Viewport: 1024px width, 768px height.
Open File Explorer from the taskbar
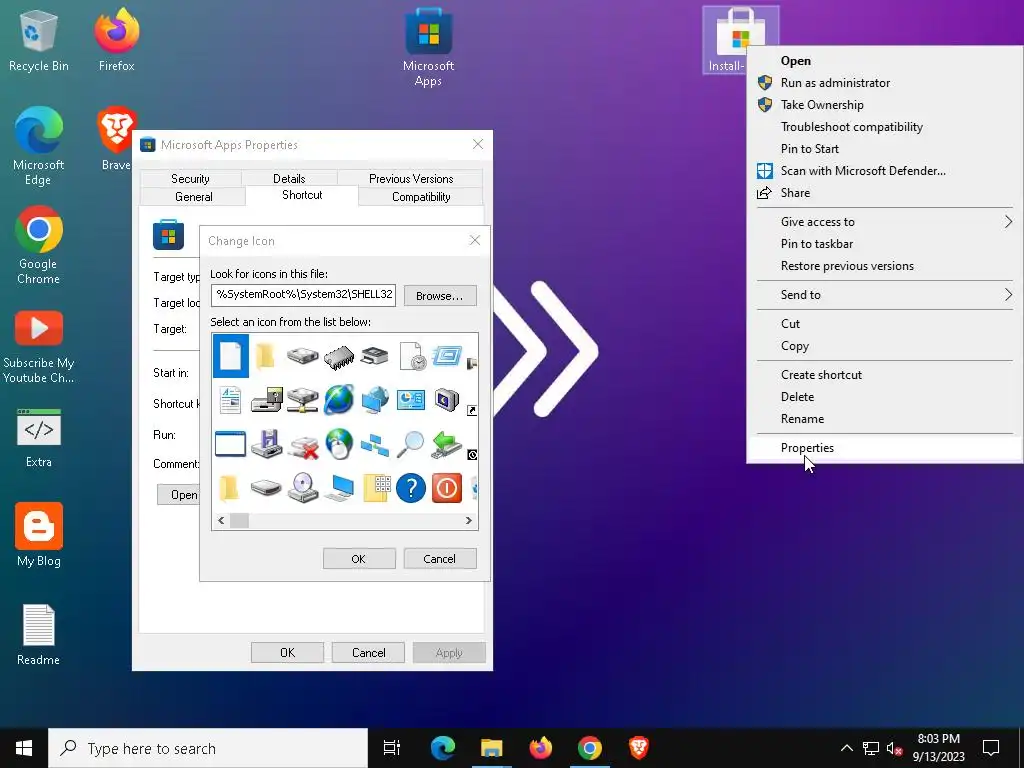[x=491, y=748]
